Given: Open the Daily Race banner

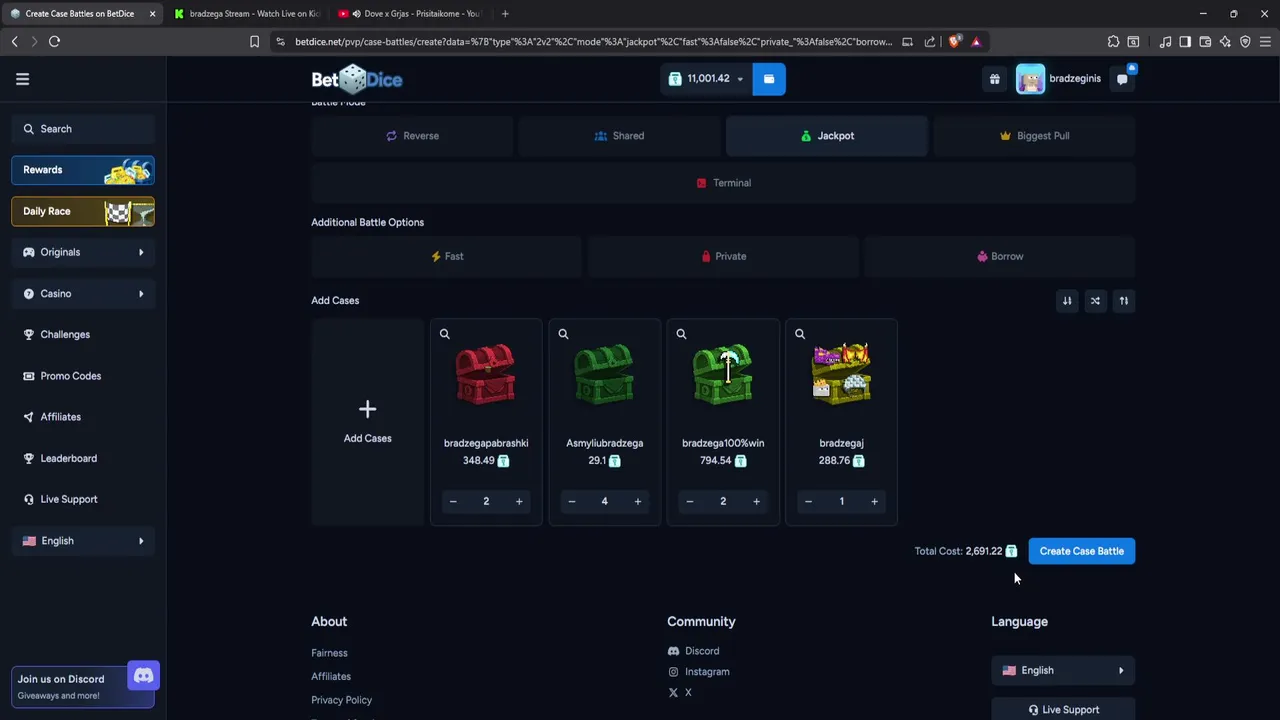Looking at the screenshot, I should (83, 211).
